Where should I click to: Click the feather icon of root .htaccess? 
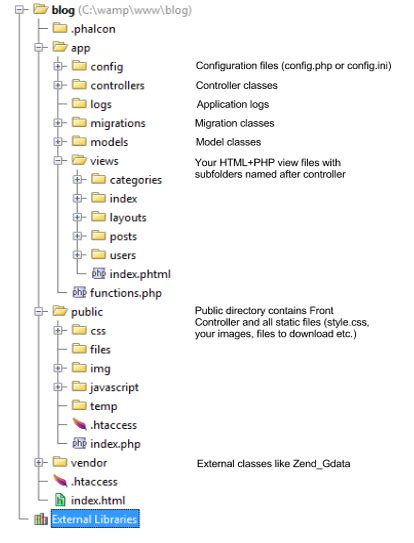60,481
